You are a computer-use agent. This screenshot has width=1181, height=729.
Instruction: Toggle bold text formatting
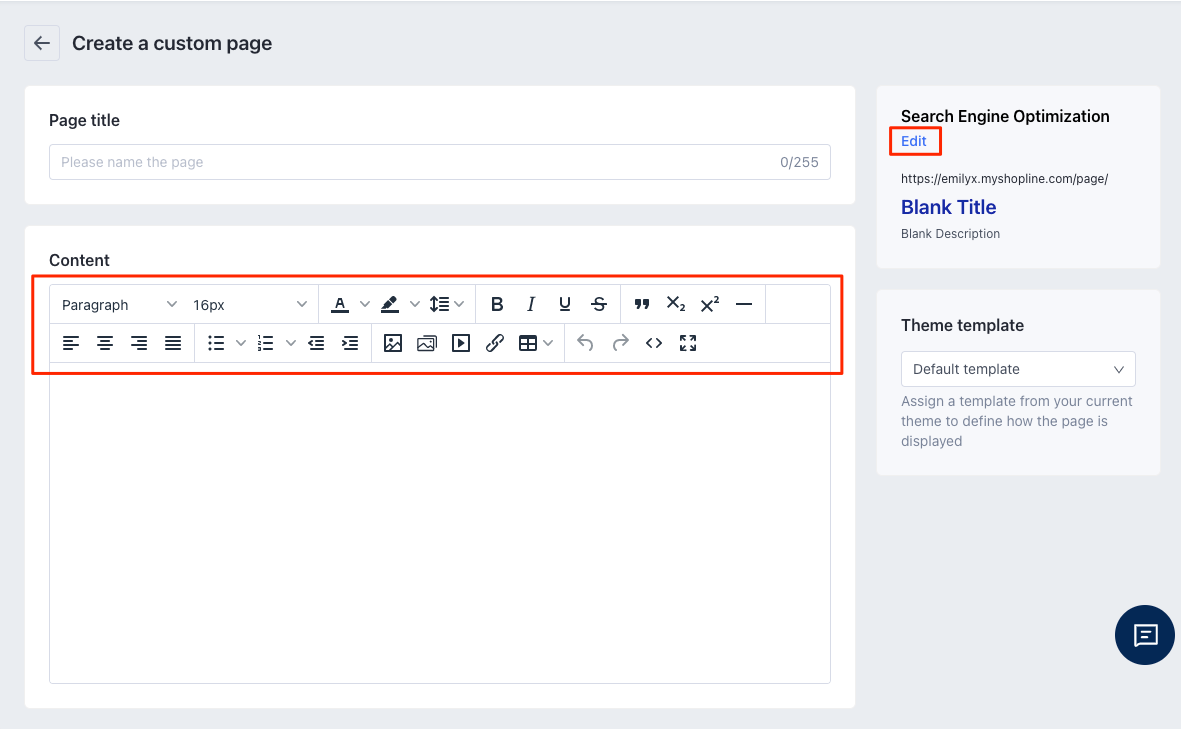click(497, 304)
